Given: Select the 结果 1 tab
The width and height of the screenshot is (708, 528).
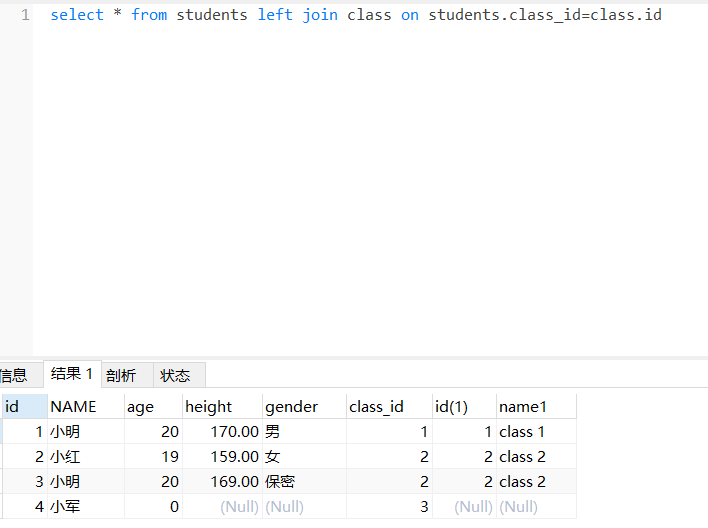Looking at the screenshot, I should [x=71, y=374].
